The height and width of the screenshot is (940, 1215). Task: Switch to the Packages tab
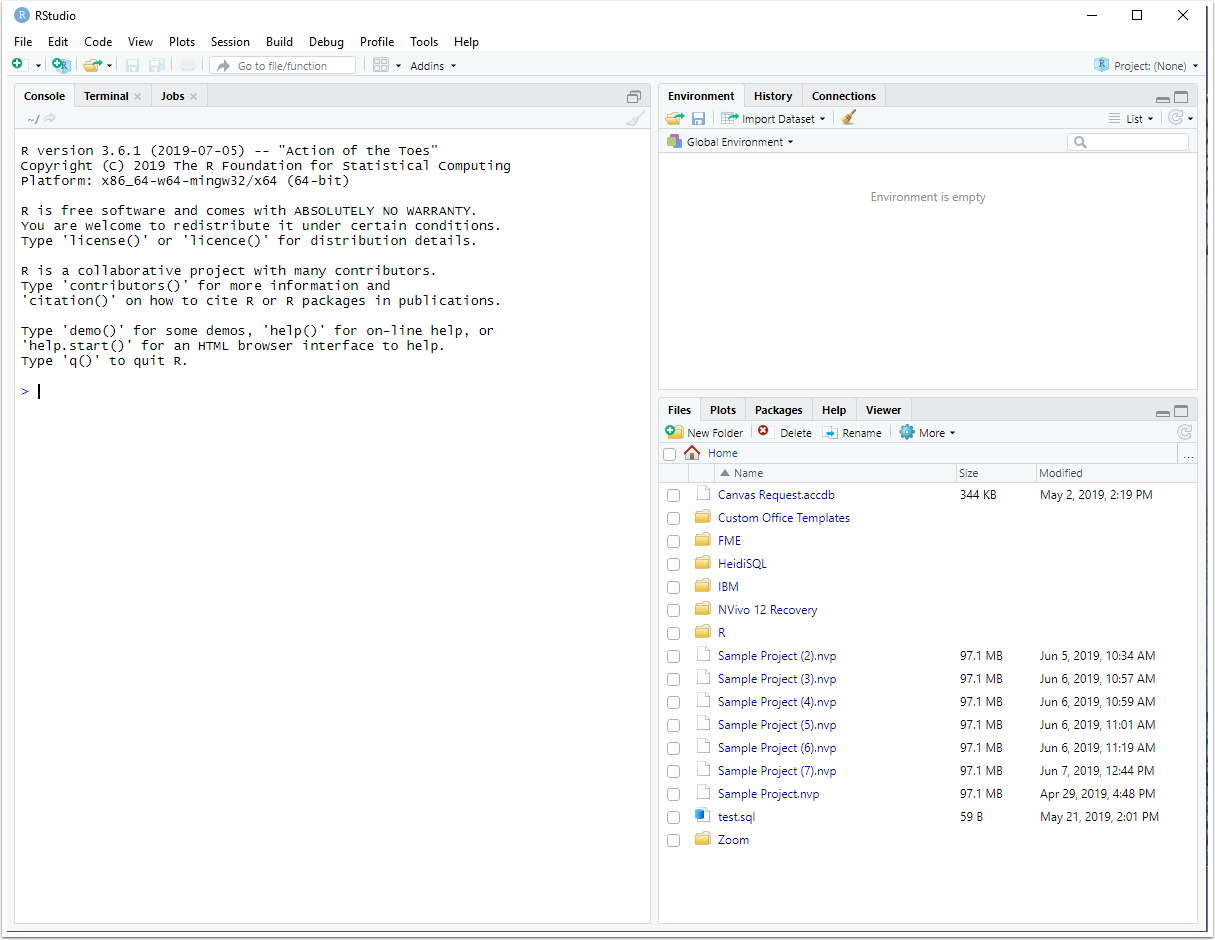click(778, 410)
